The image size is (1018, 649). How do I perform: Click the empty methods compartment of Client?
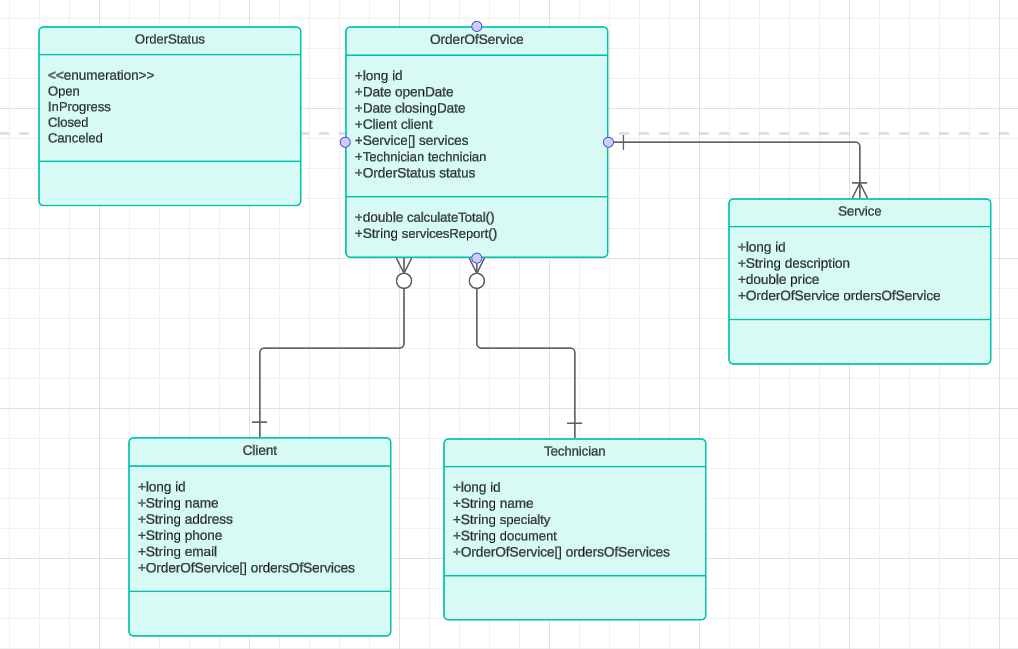pos(260,613)
